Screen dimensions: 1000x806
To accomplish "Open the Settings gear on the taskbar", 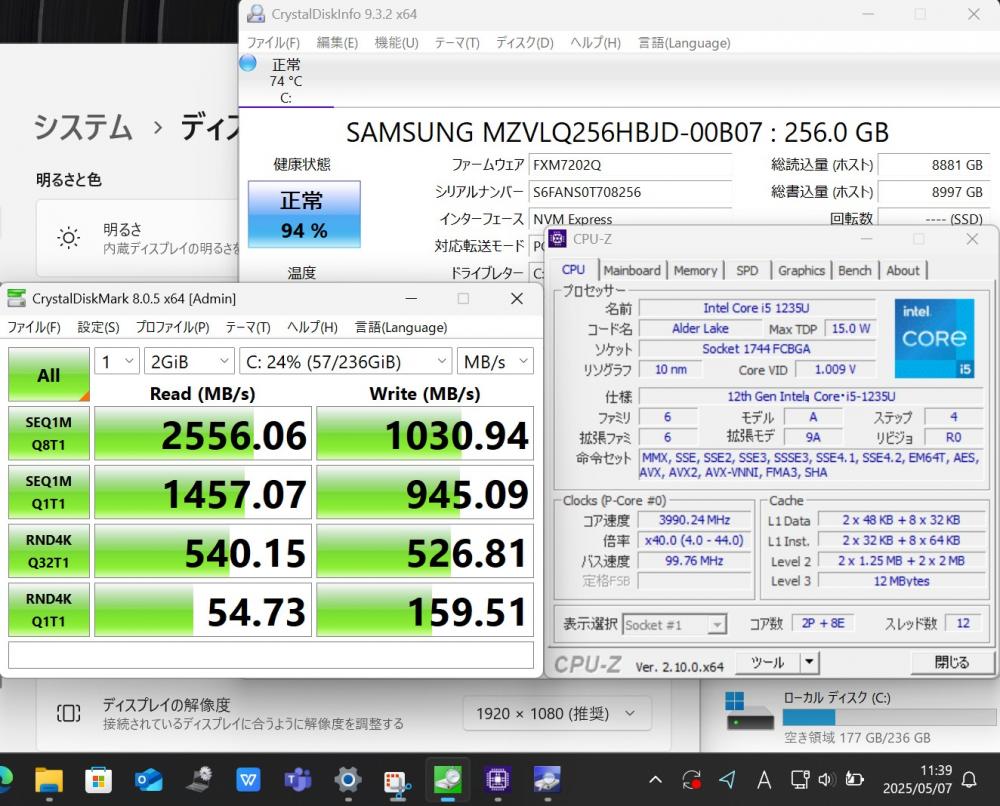I will click(x=348, y=779).
